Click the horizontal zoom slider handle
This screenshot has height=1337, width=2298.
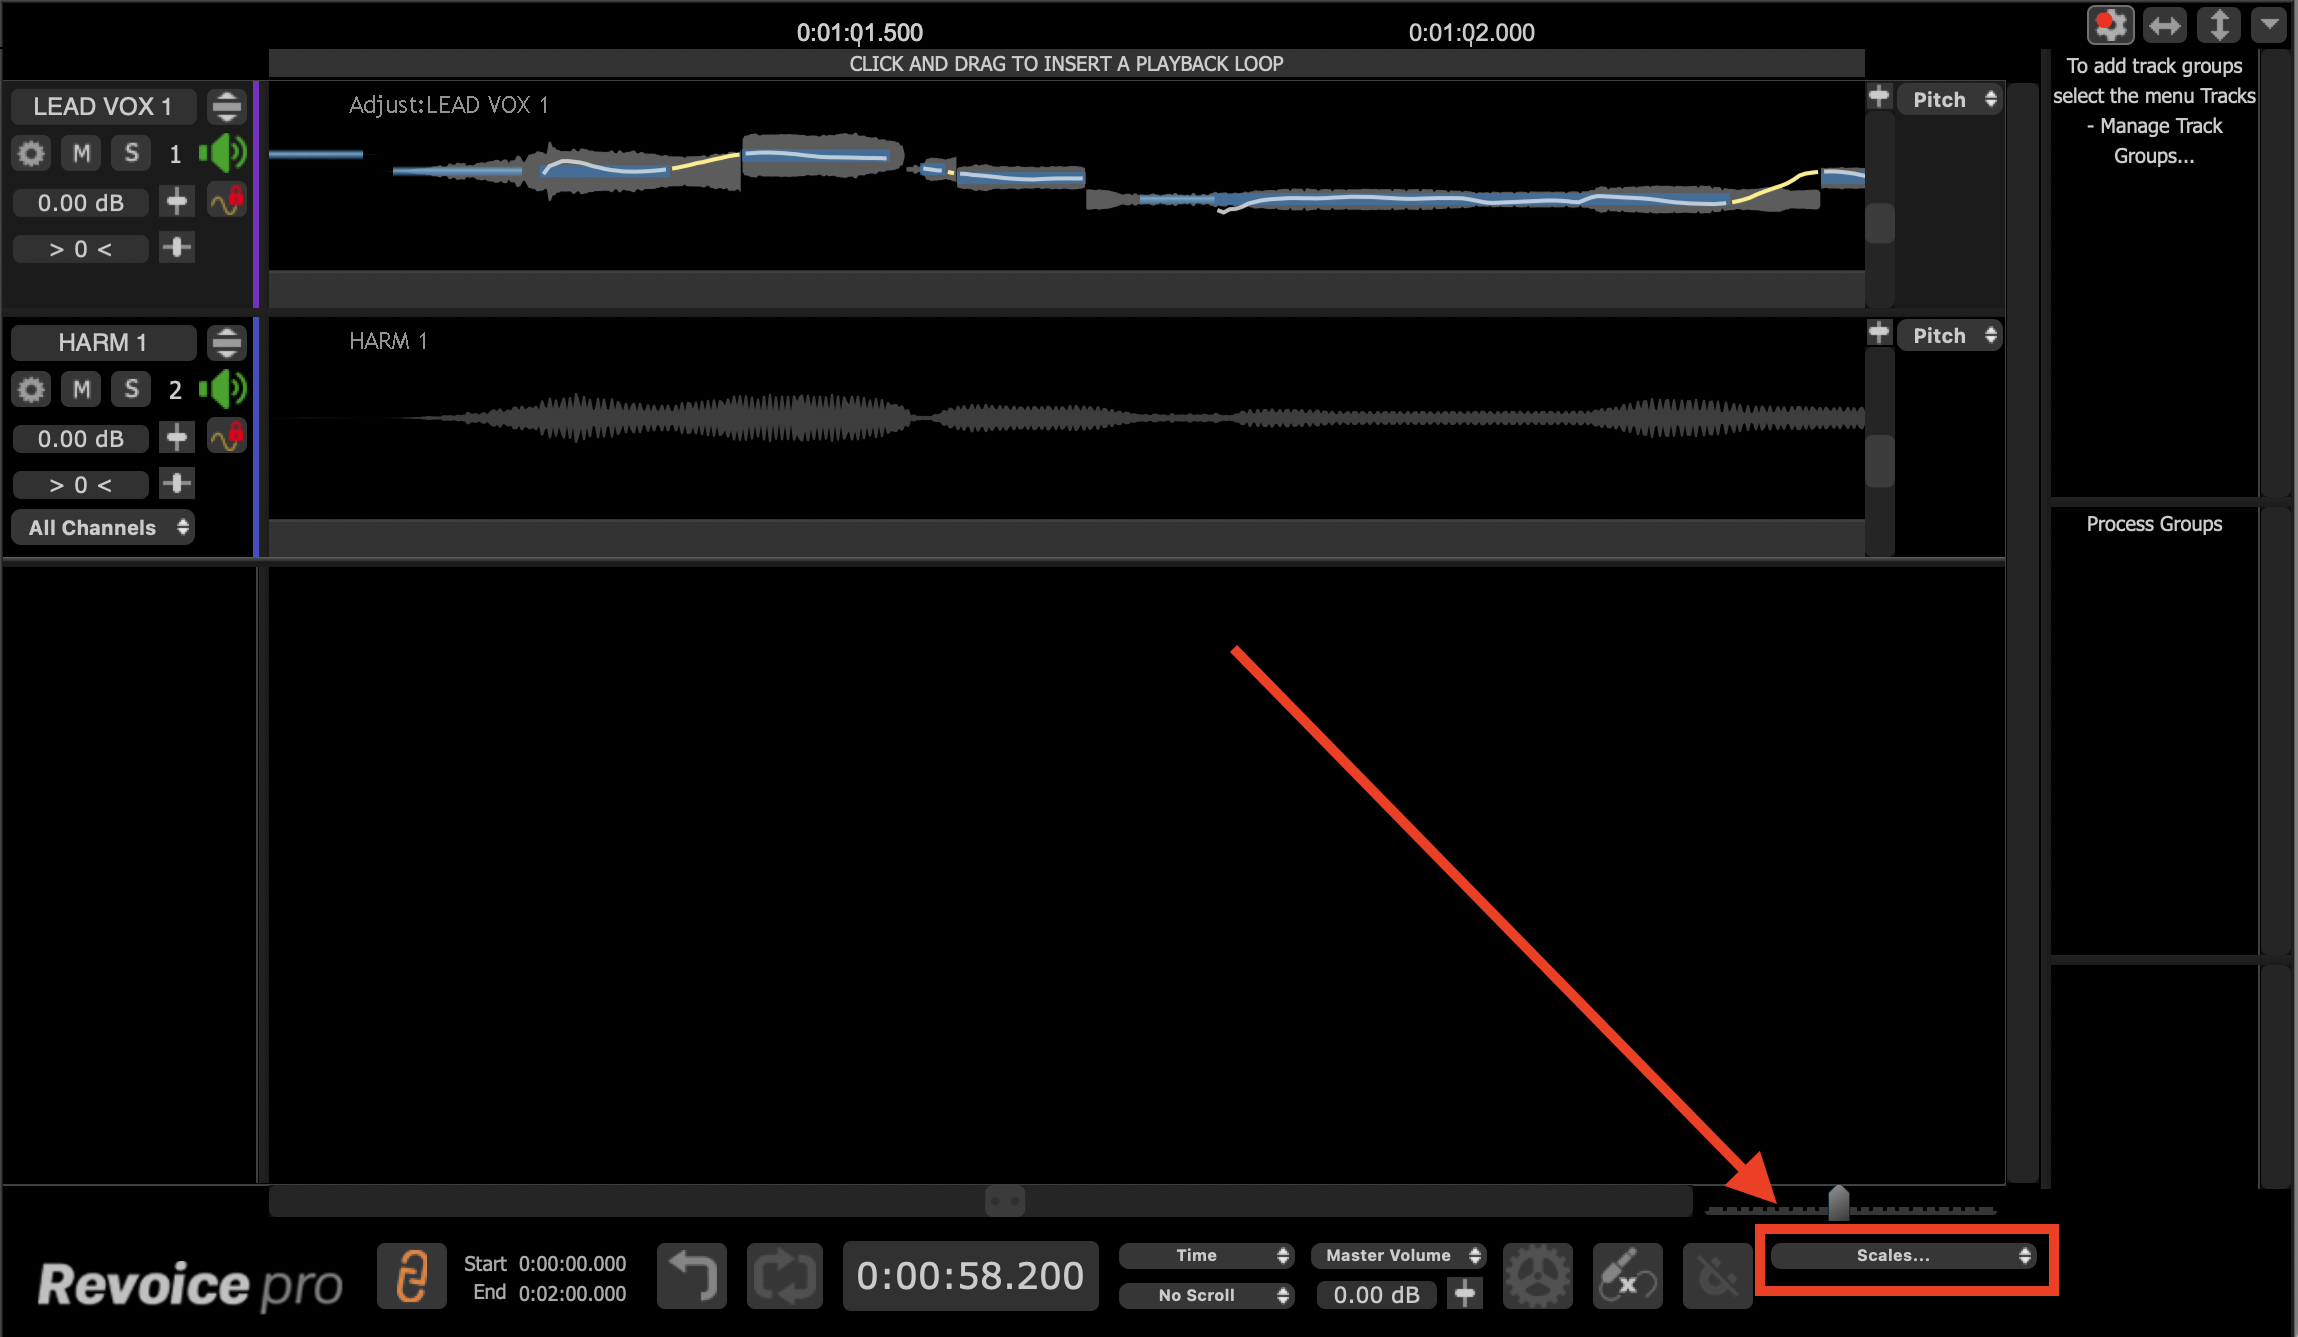coord(1838,1203)
